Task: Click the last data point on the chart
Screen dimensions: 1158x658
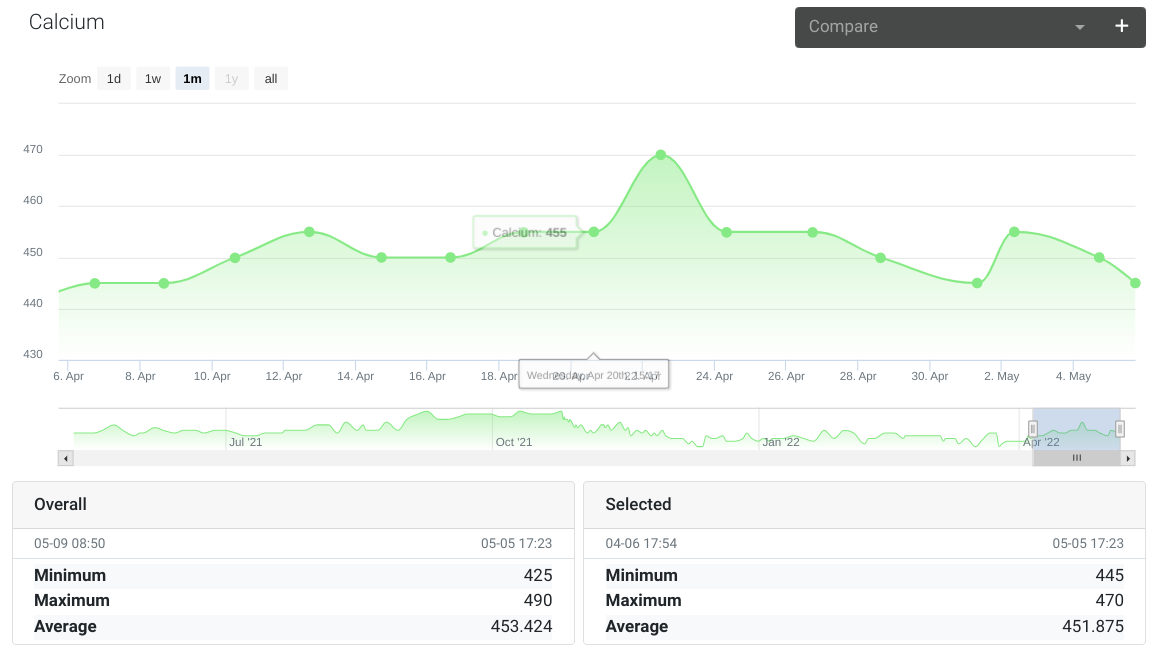Action: tap(1135, 283)
